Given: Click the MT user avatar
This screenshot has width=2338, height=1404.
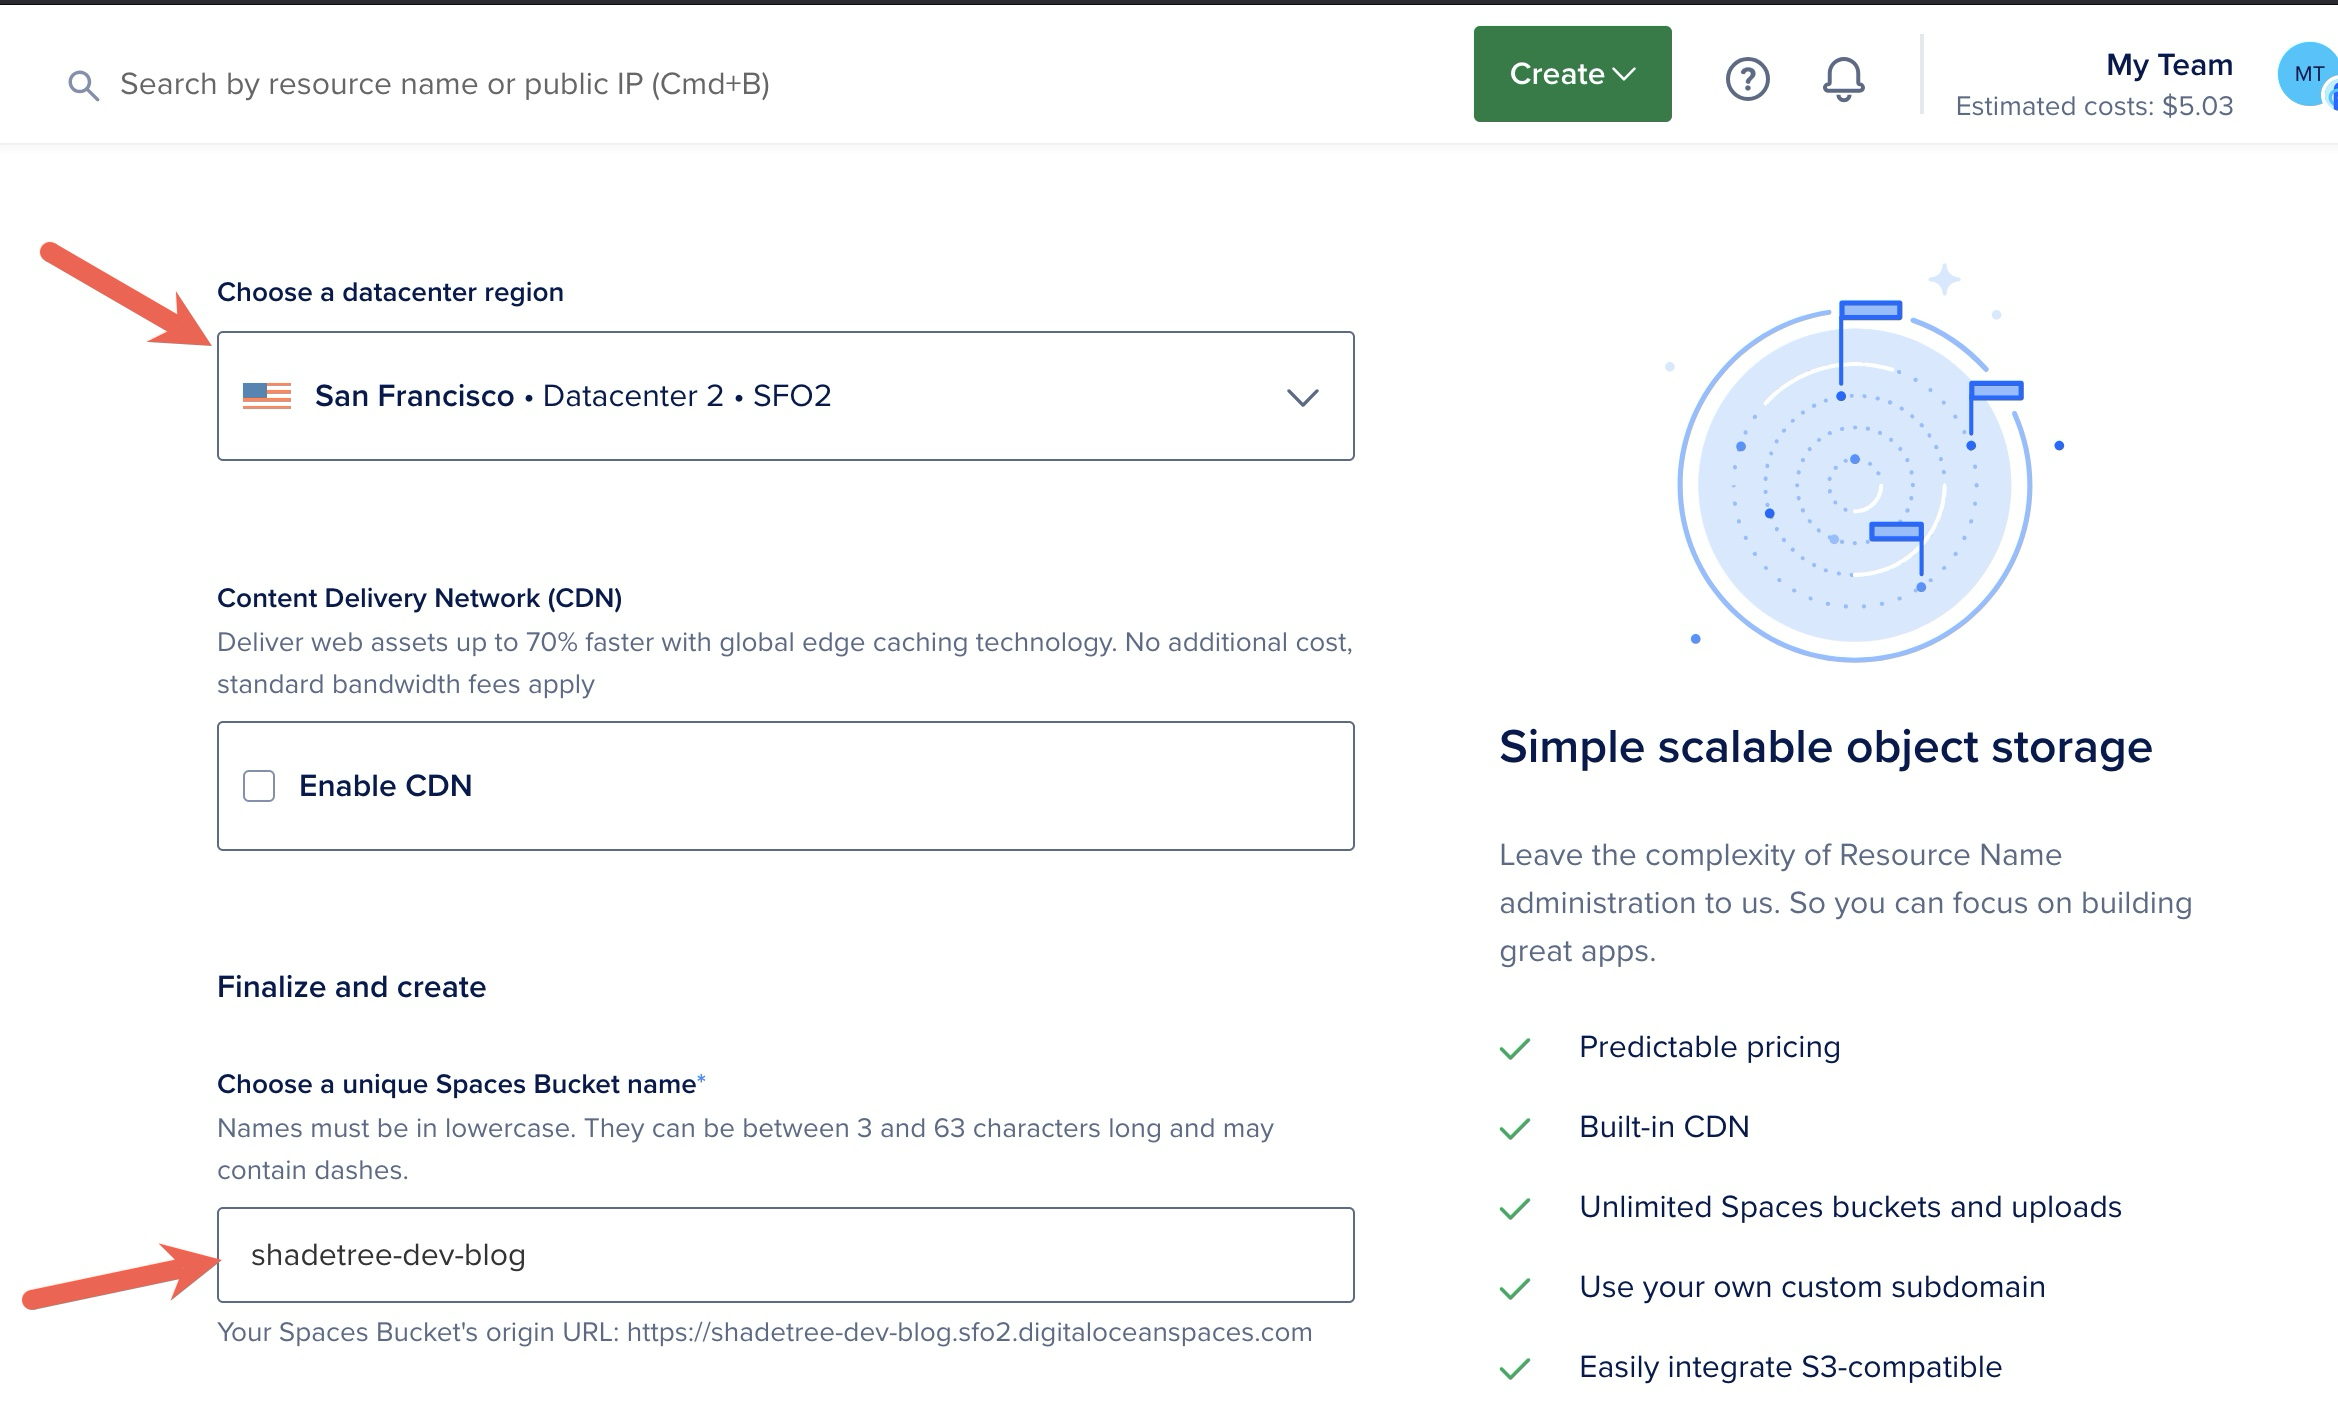Looking at the screenshot, I should (x=2307, y=74).
